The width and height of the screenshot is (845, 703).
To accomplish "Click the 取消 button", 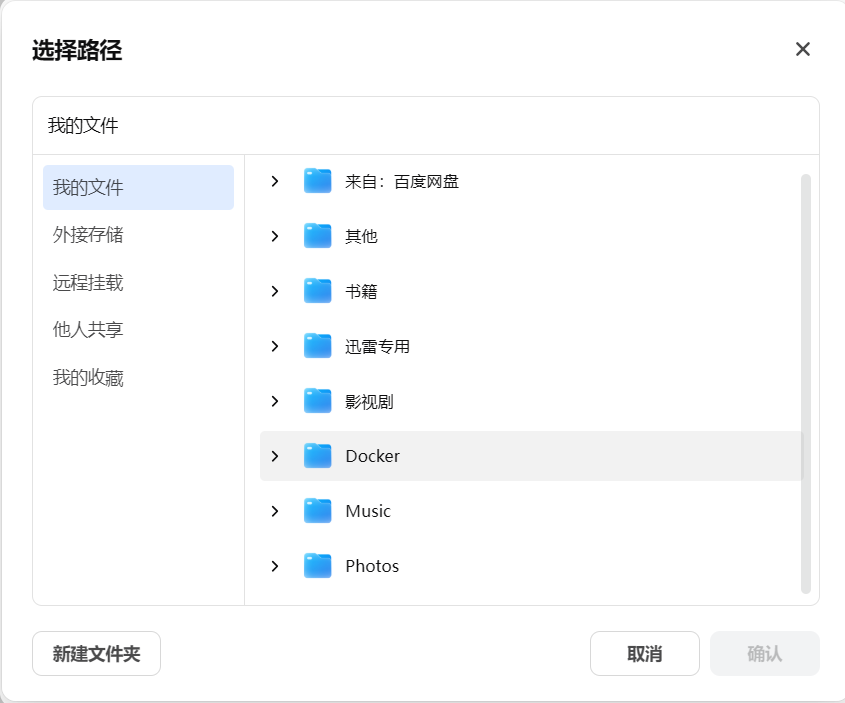I will point(644,654).
